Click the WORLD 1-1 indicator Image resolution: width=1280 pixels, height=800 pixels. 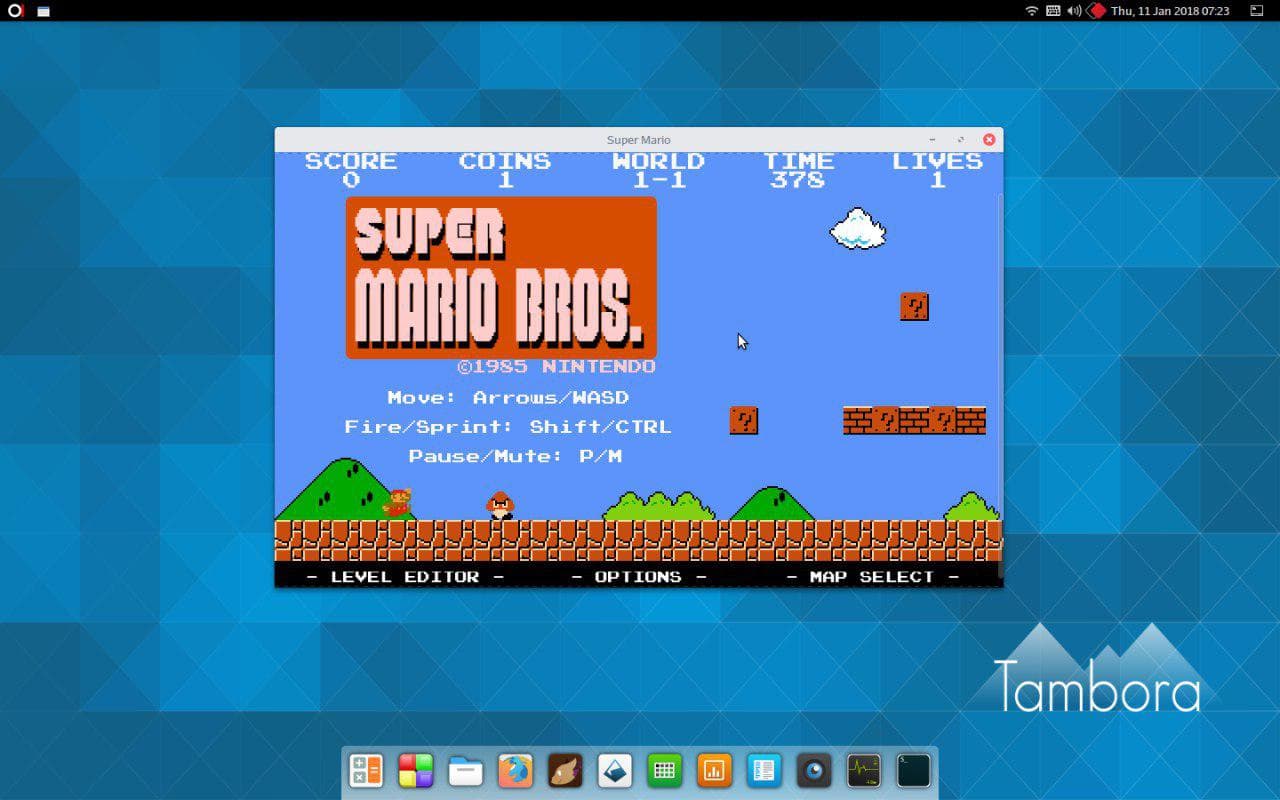tap(659, 170)
